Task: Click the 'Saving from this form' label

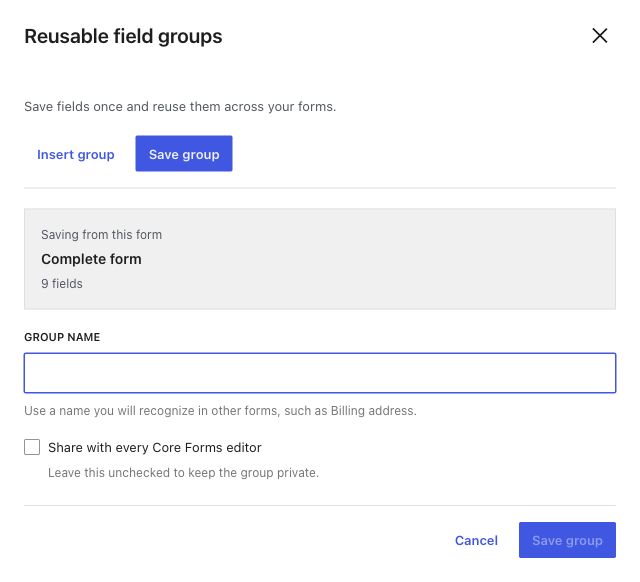Action: point(101,235)
